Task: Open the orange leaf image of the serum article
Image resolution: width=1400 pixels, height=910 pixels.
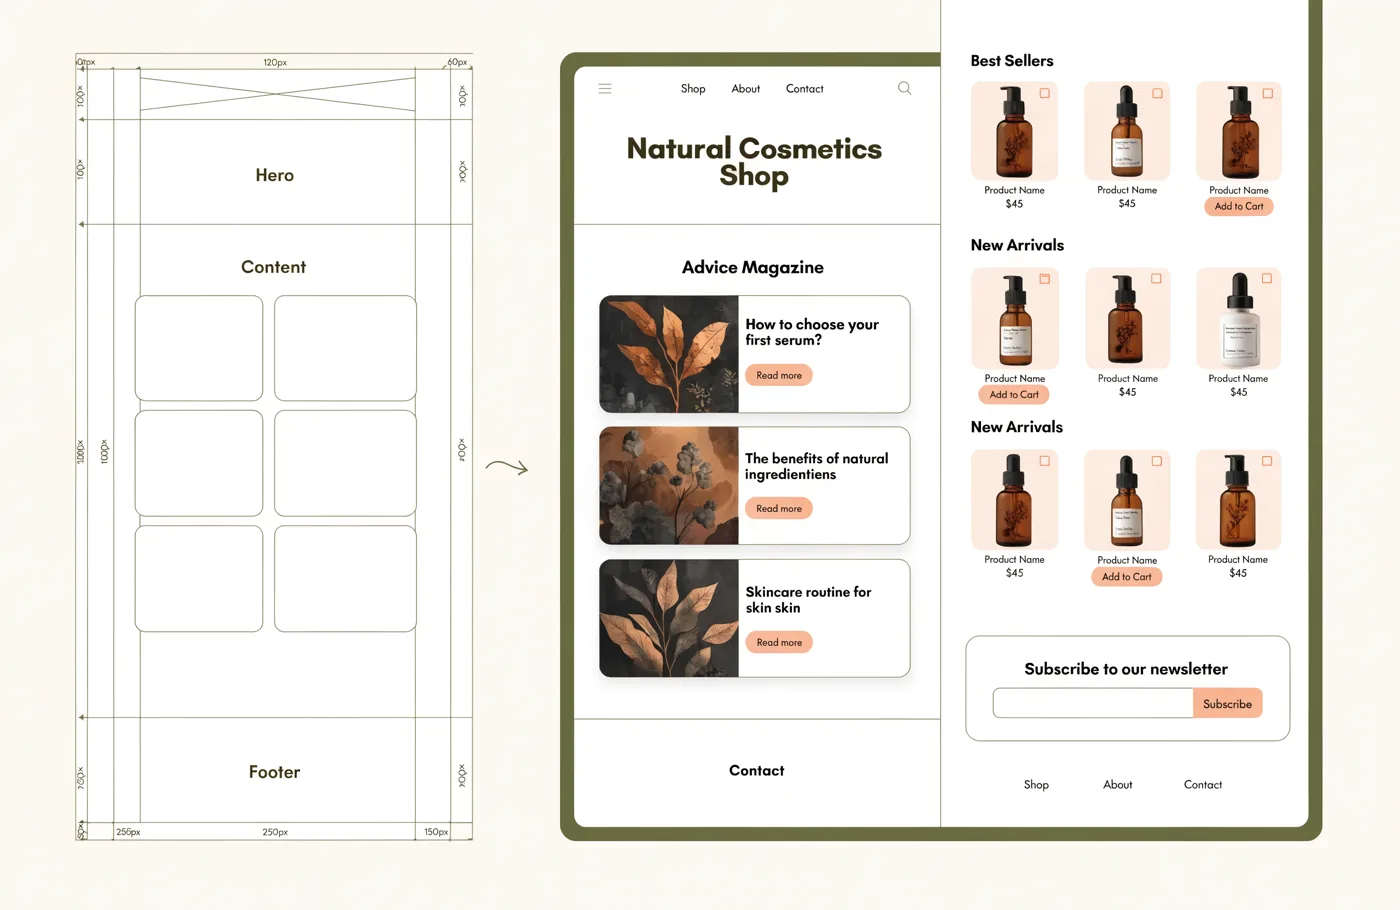Action: pos(669,354)
